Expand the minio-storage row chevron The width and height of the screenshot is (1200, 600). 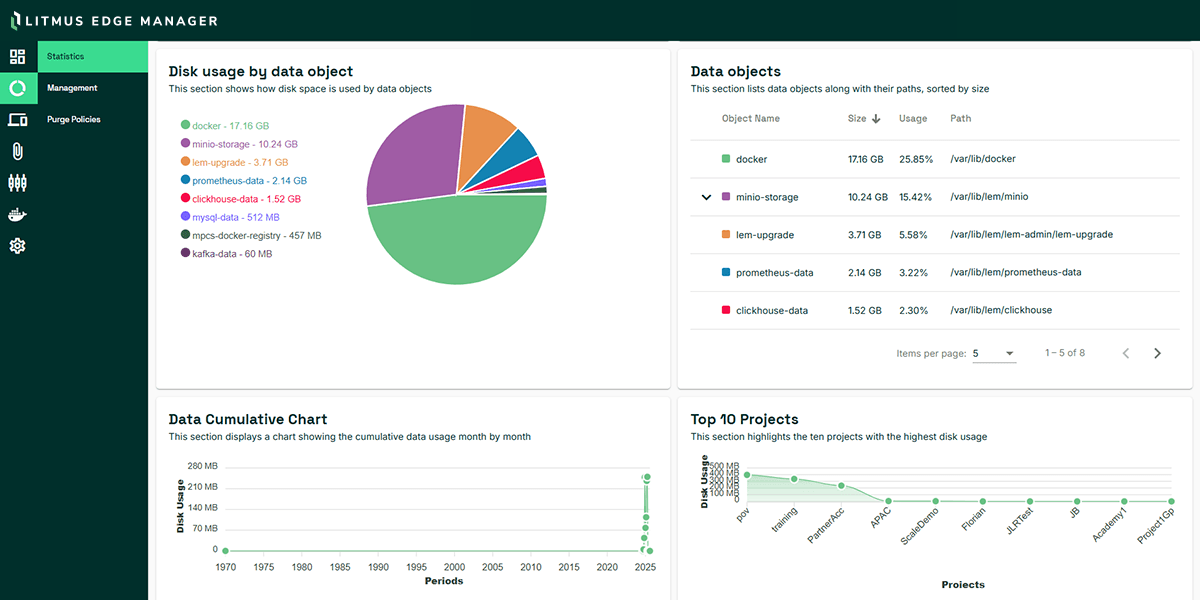(x=706, y=197)
